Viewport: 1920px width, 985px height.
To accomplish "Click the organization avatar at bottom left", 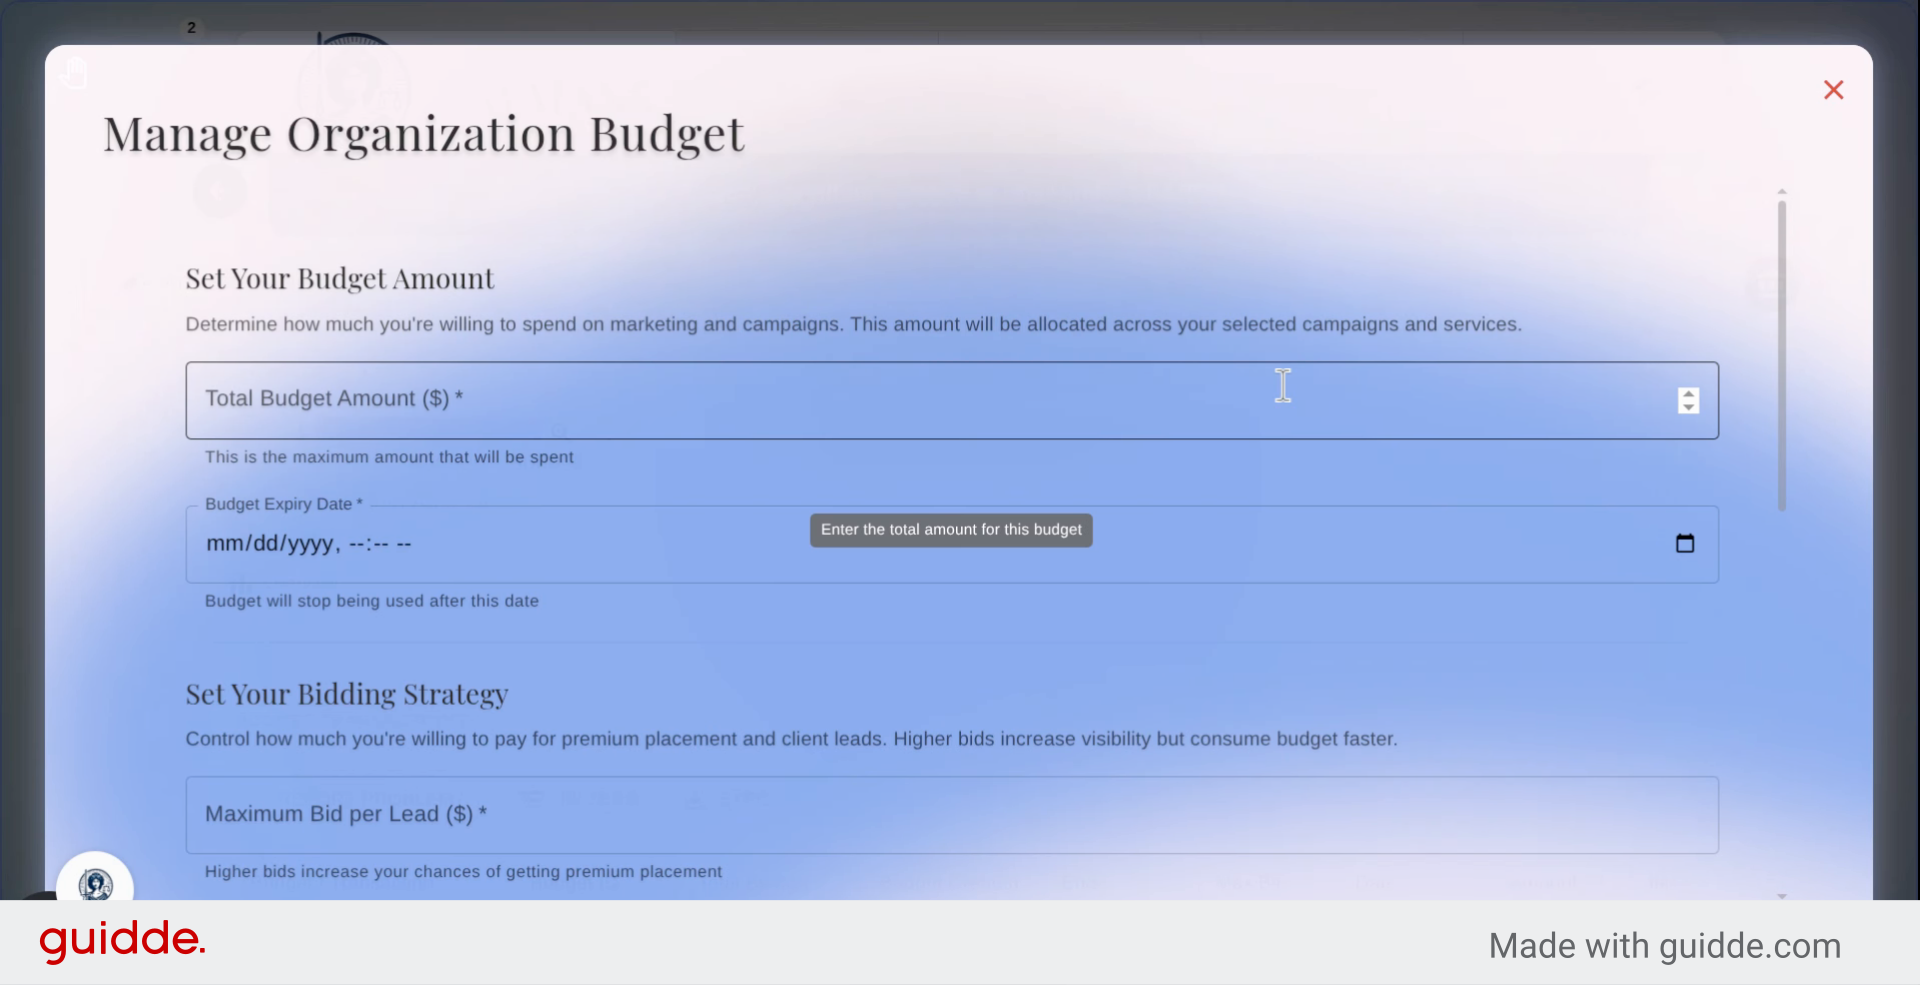I will tap(95, 884).
